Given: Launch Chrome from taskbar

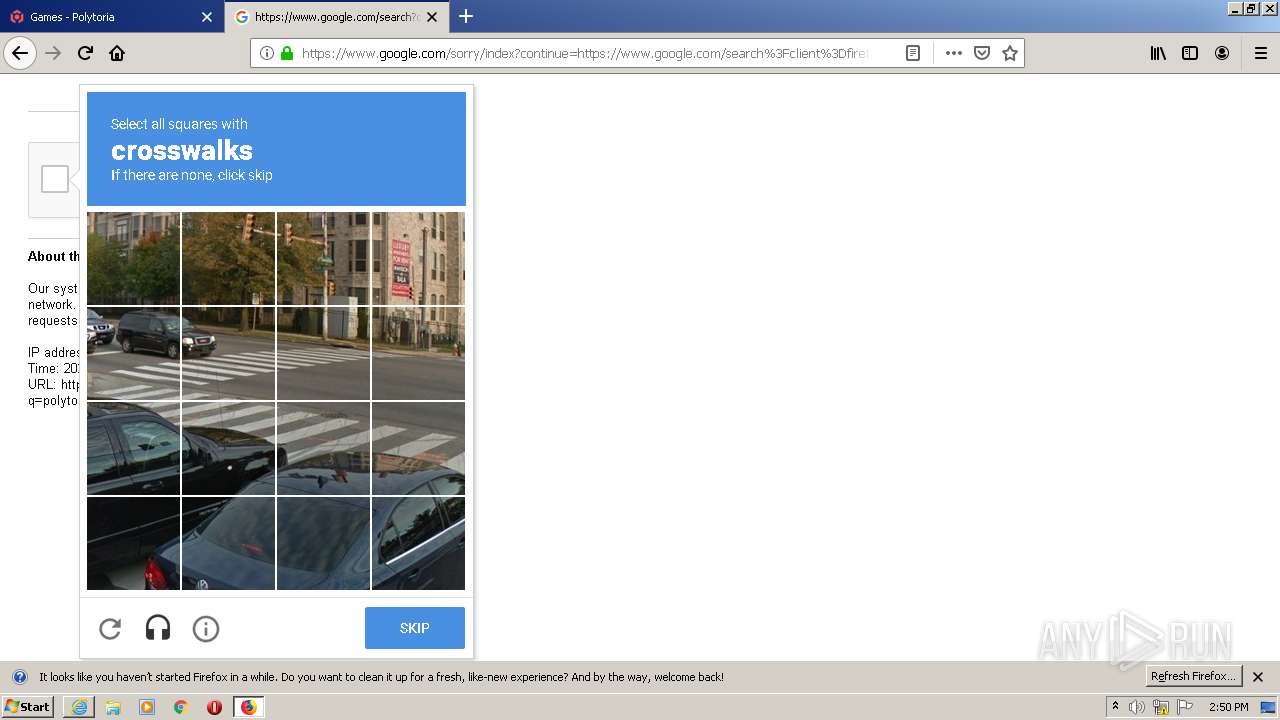Looking at the screenshot, I should [181, 707].
